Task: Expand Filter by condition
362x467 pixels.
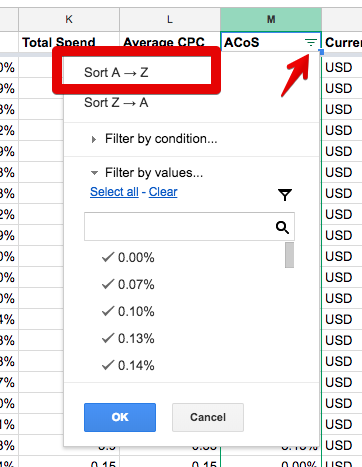Action: pyautogui.click(x=154, y=139)
